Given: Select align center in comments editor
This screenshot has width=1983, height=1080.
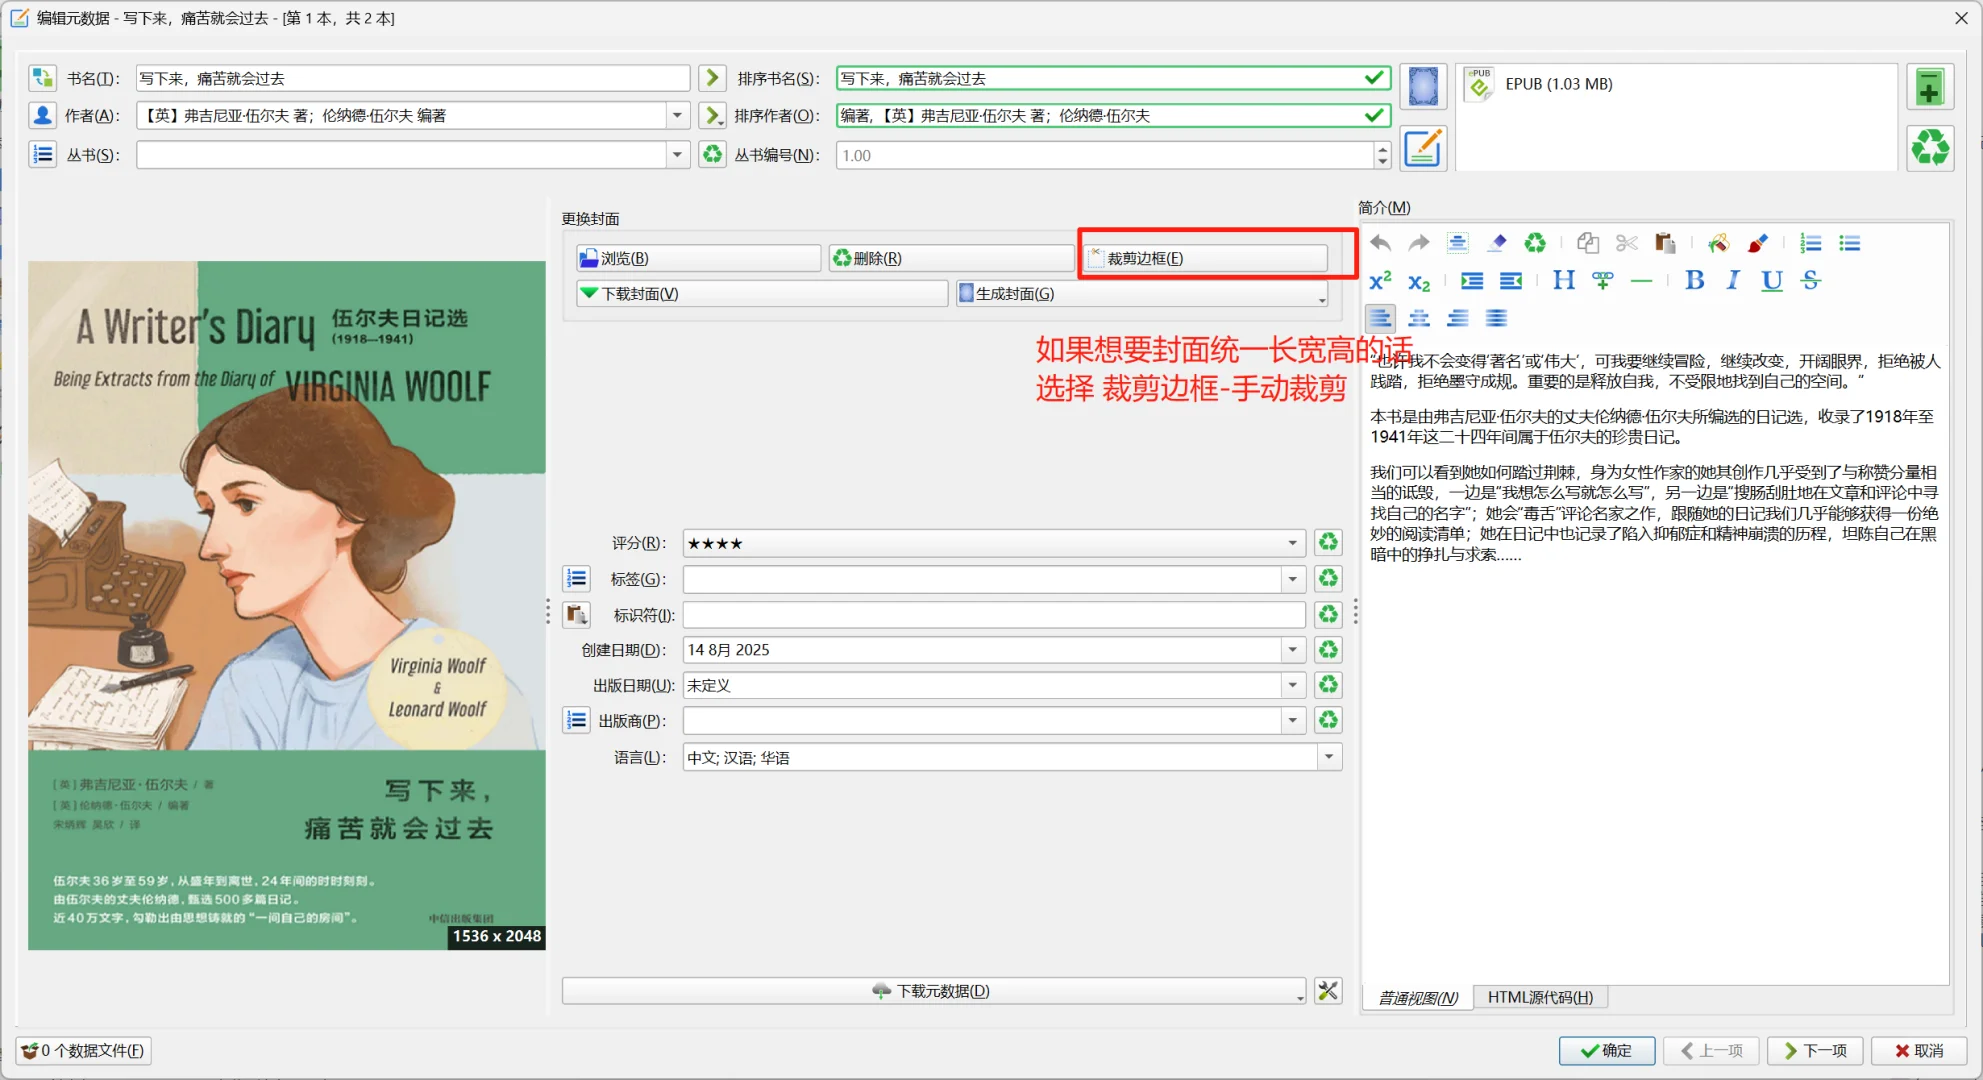Looking at the screenshot, I should tap(1419, 318).
